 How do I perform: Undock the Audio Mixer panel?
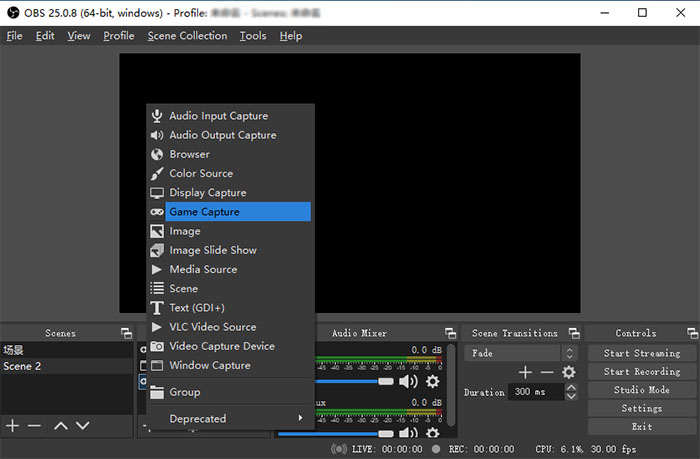point(450,333)
